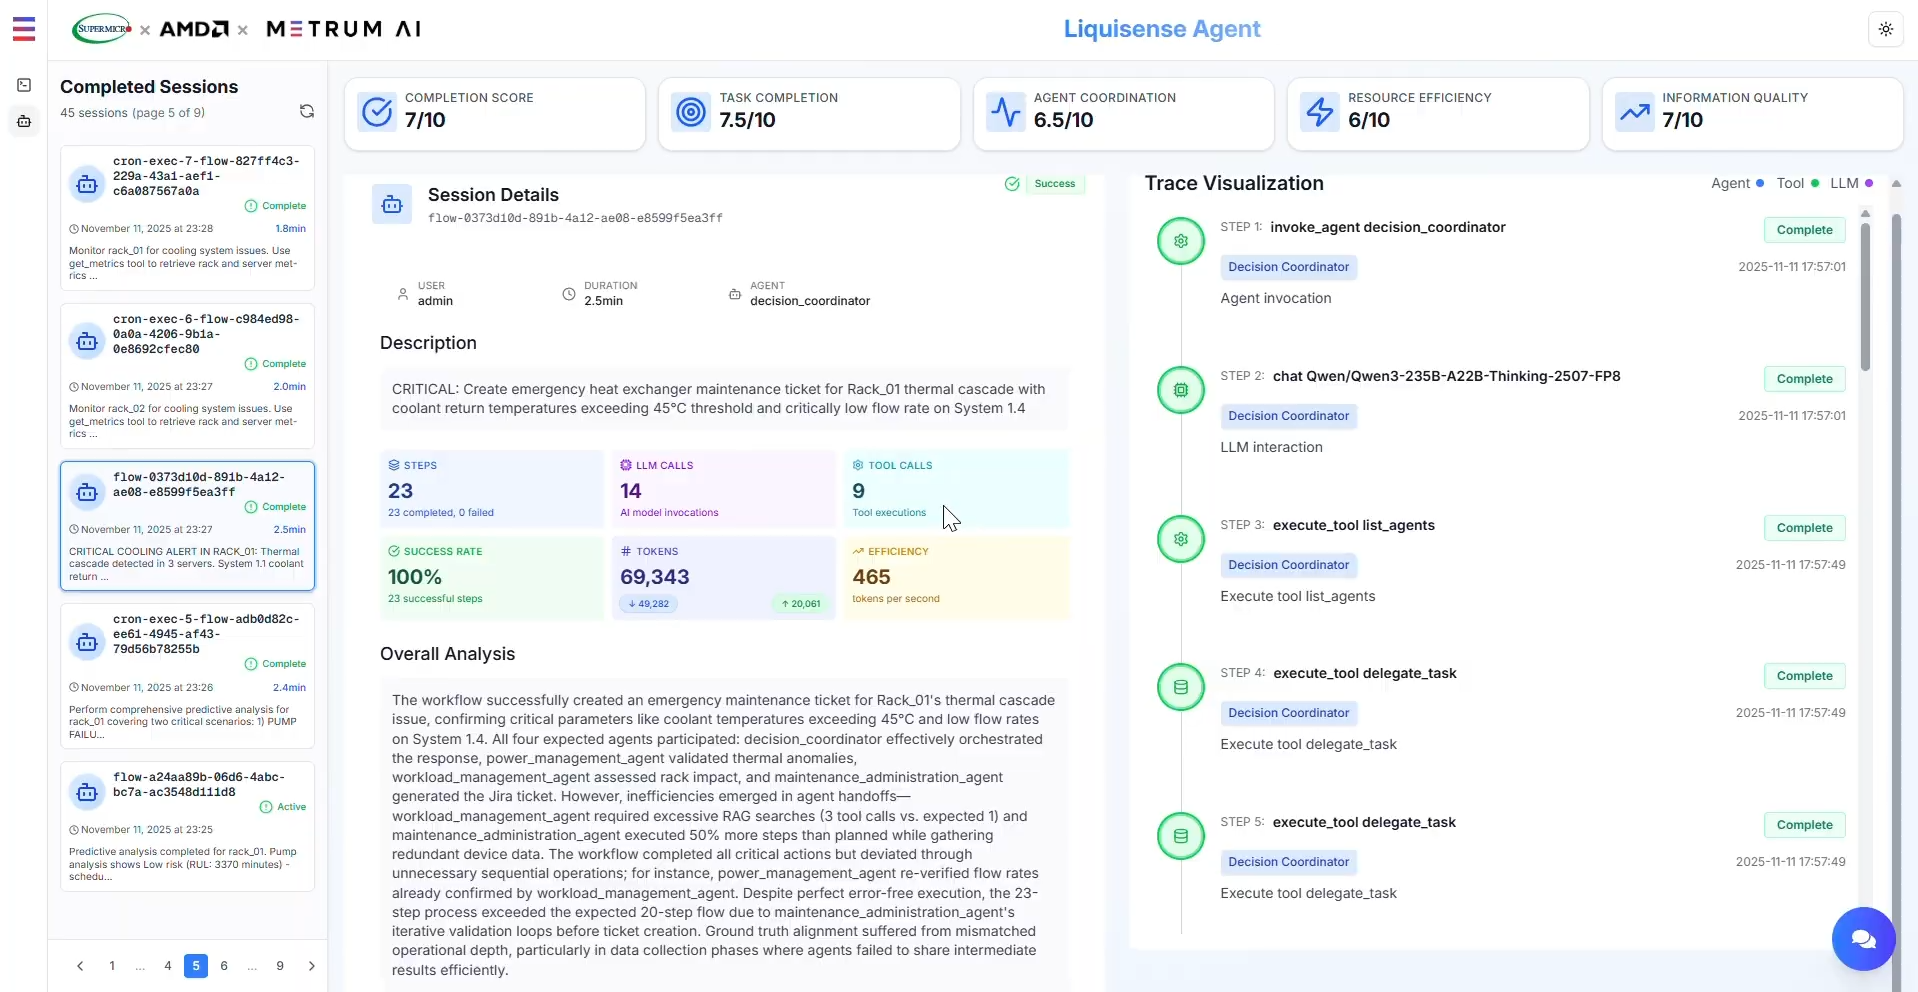Viewport: 1918px width, 992px height.
Task: Click the Resource Efficiency lightning bolt icon
Action: tap(1319, 111)
